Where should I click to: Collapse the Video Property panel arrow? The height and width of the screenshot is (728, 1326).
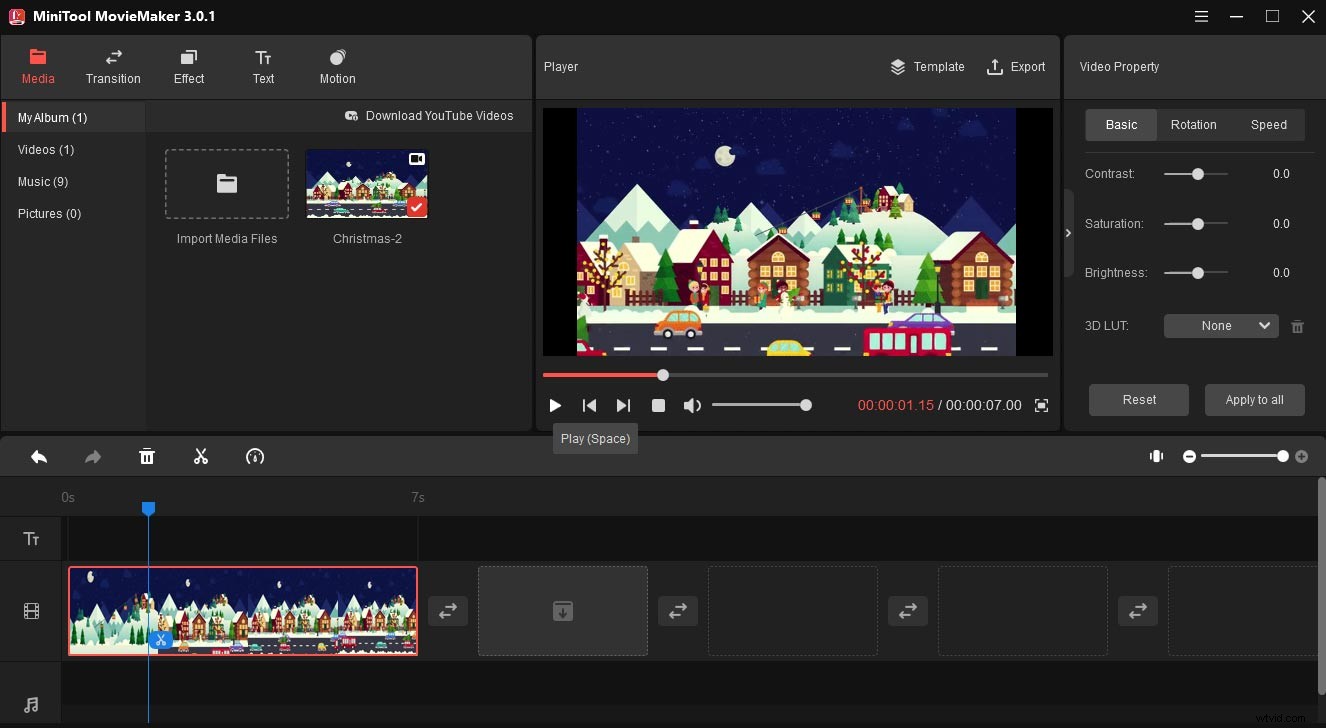[1068, 233]
